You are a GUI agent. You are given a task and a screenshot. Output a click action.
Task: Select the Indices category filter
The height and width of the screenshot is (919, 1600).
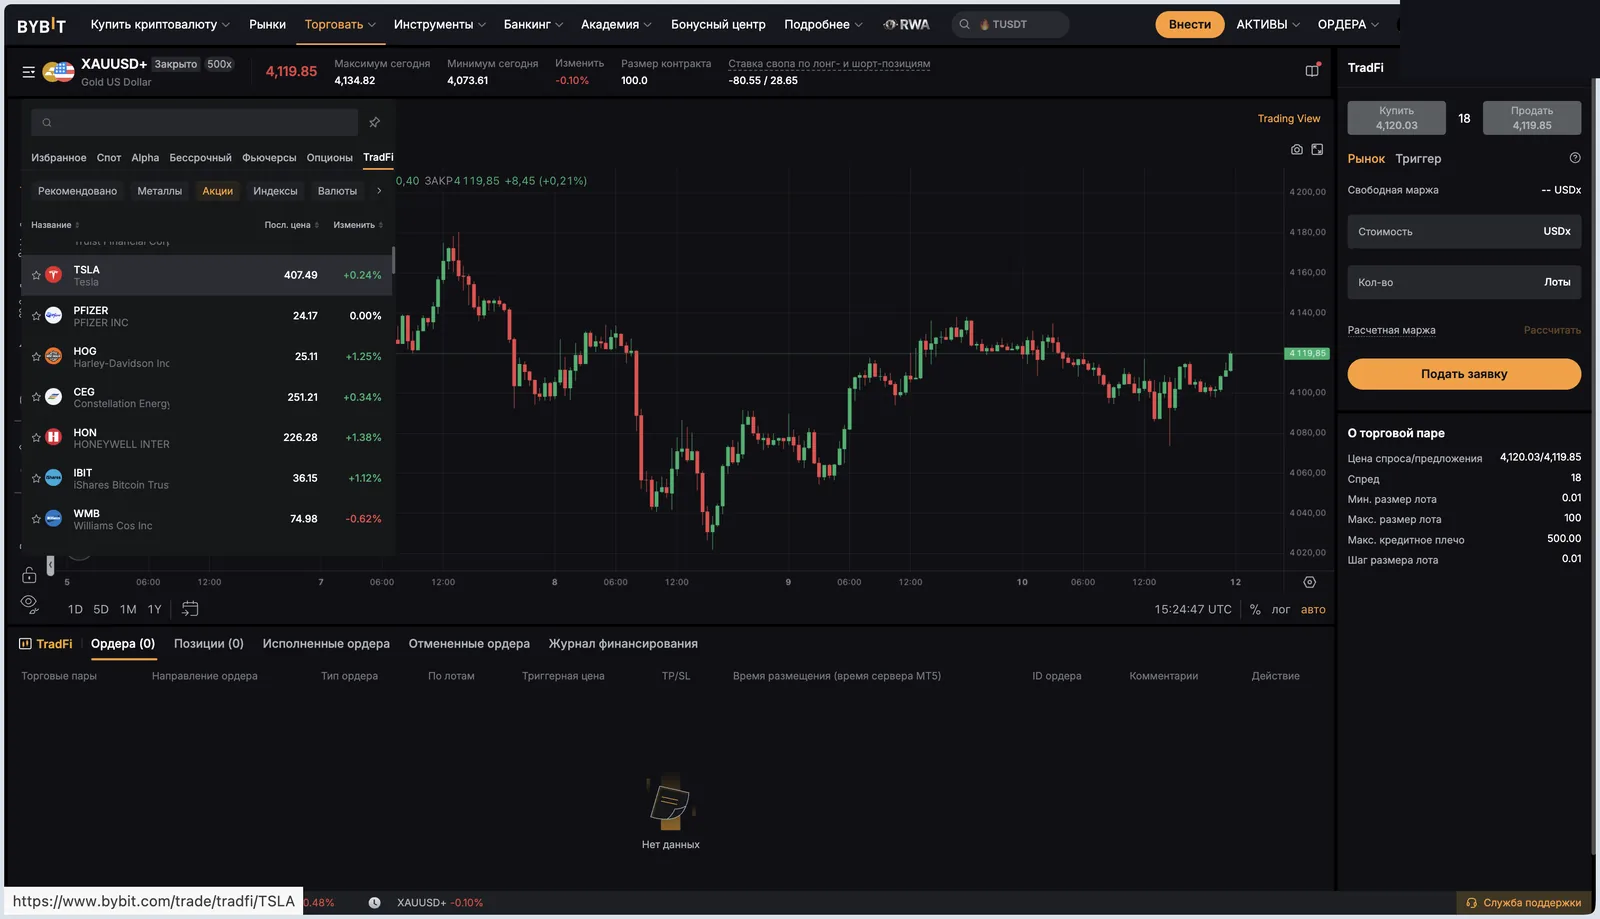coord(275,191)
